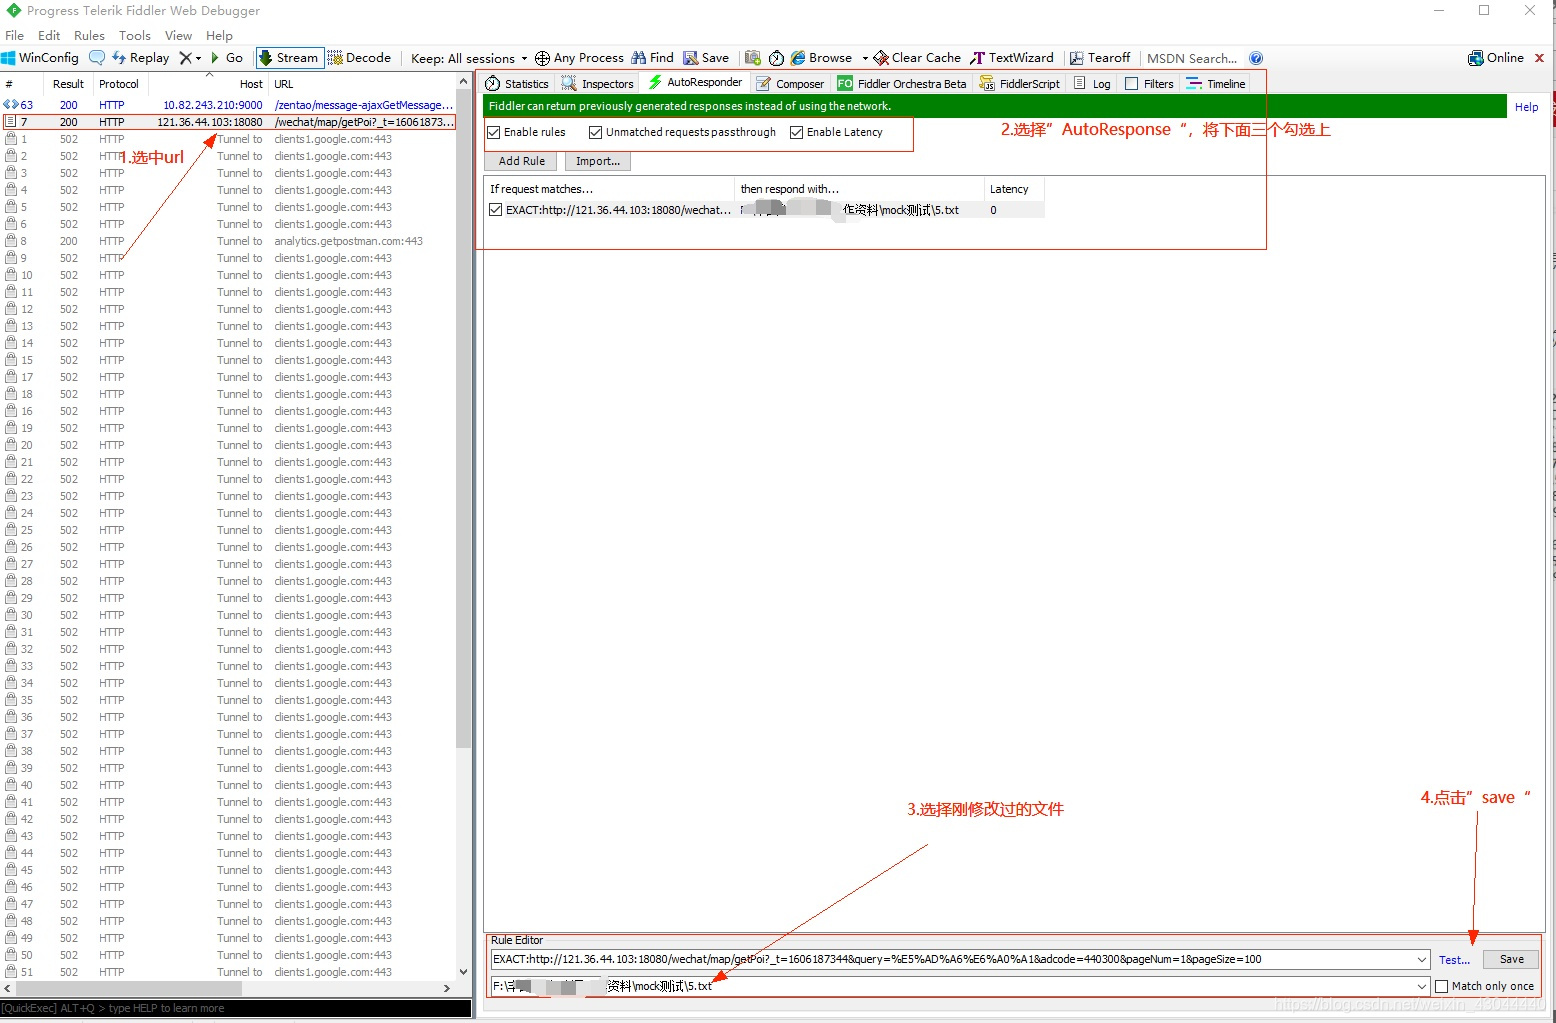
Task: Expand the response file path combo box
Action: pyautogui.click(x=1422, y=986)
